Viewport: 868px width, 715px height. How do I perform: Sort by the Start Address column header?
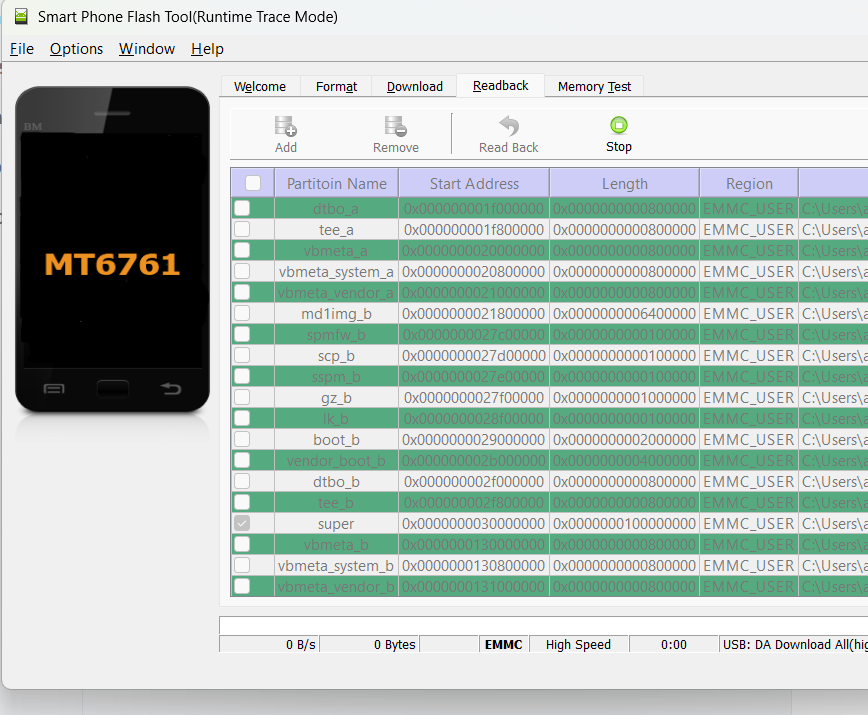(474, 183)
